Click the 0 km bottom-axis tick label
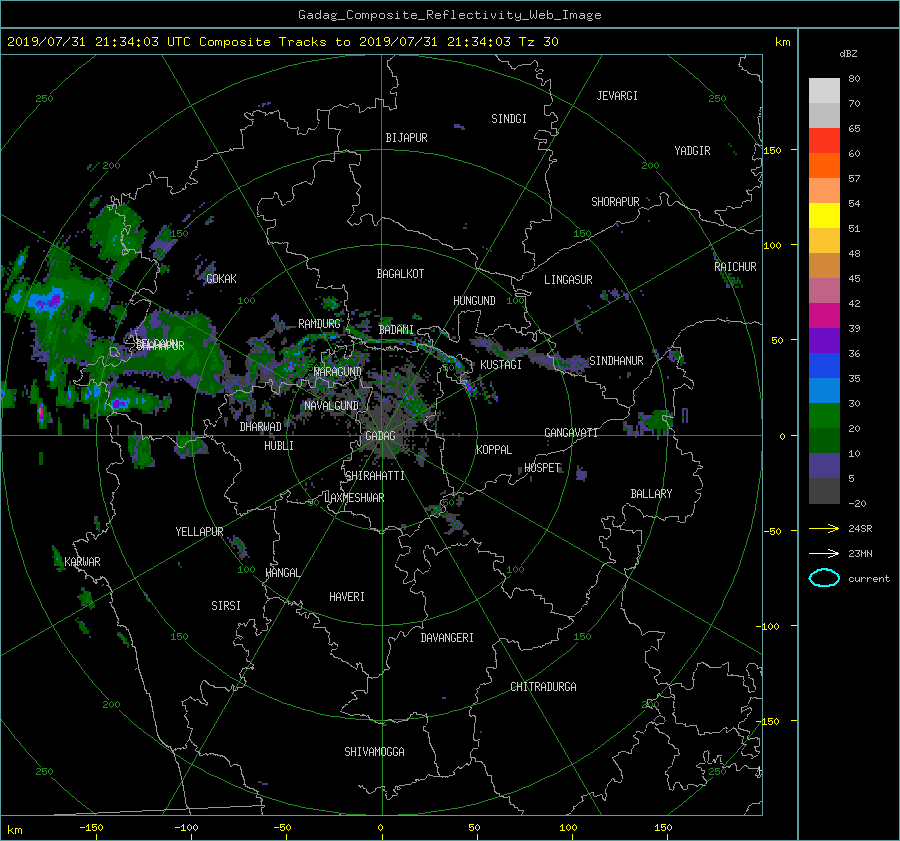Screen dimensions: 900x841 tap(380, 827)
